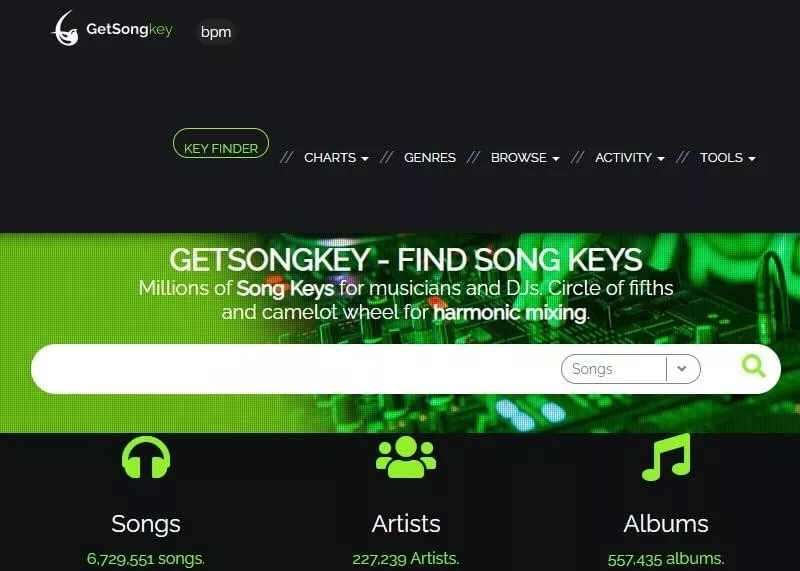Open the TOOLS dropdown menu
The image size is (800, 571).
click(x=728, y=158)
